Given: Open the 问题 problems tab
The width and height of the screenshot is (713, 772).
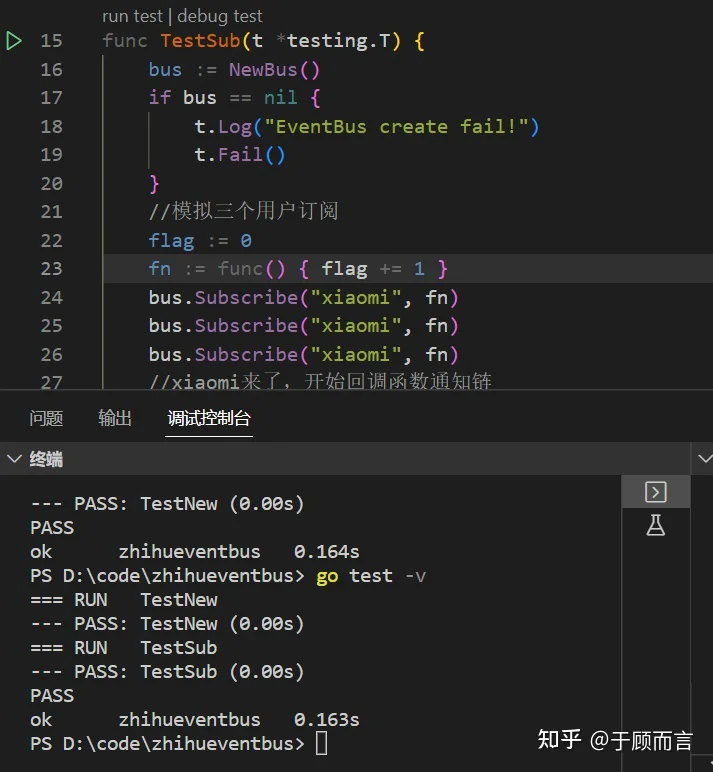Looking at the screenshot, I should [x=46, y=418].
